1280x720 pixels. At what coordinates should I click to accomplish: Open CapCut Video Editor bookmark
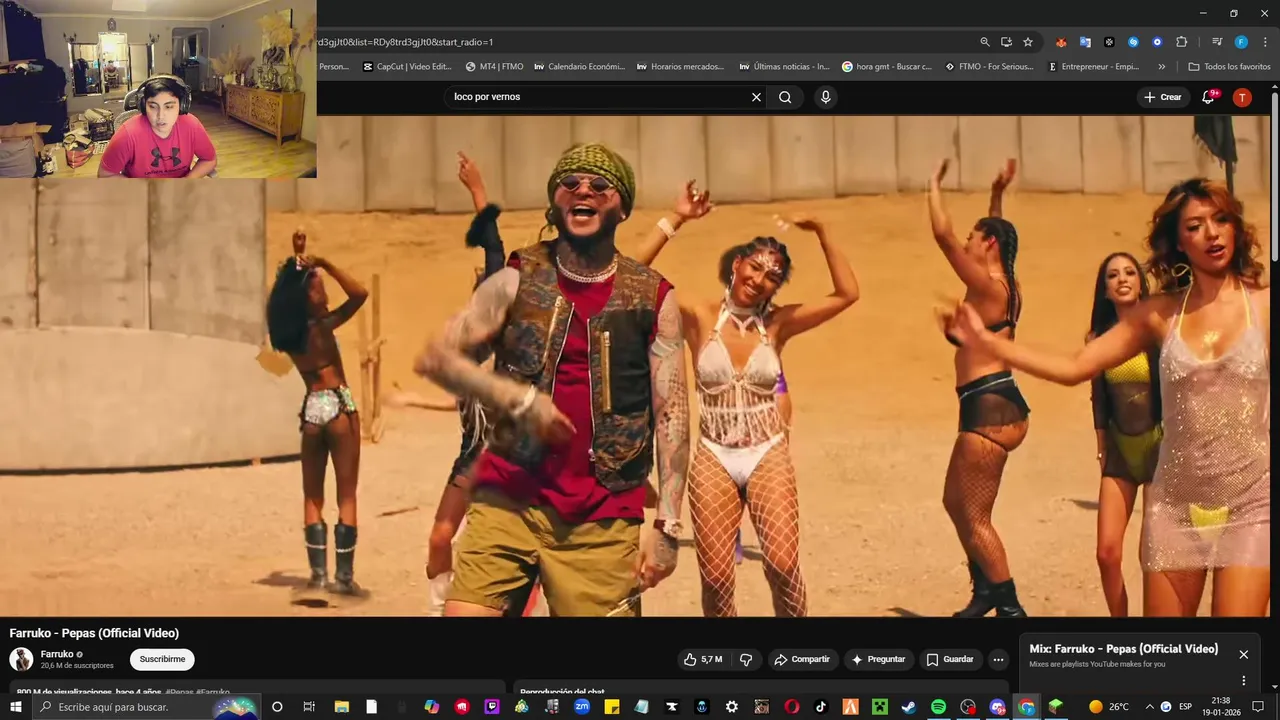pyautogui.click(x=407, y=67)
